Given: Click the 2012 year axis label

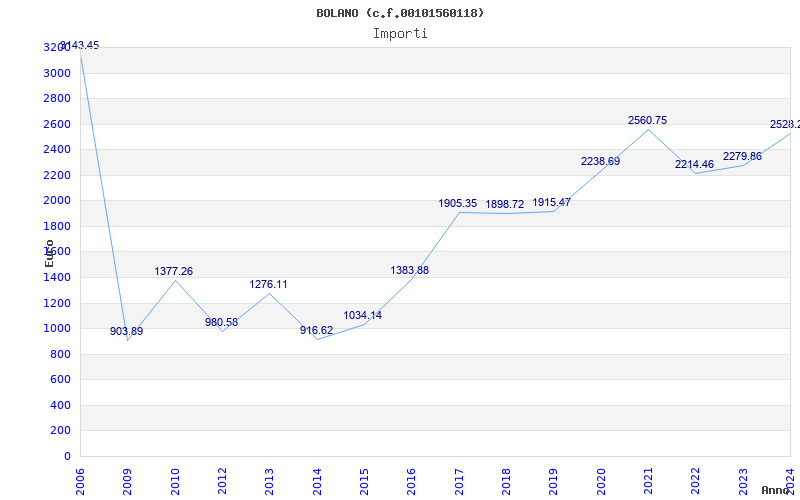Looking at the screenshot, I should [222, 482].
